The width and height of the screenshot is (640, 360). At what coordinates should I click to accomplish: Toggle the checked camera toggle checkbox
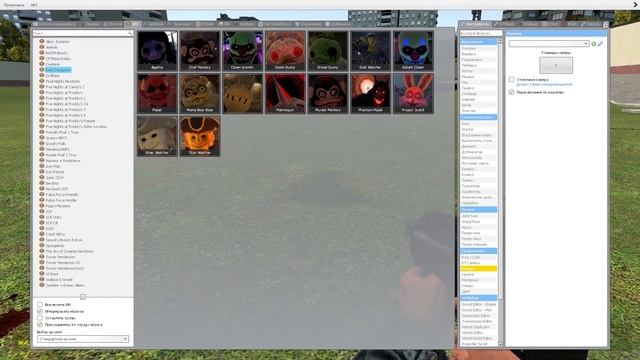coord(511,92)
